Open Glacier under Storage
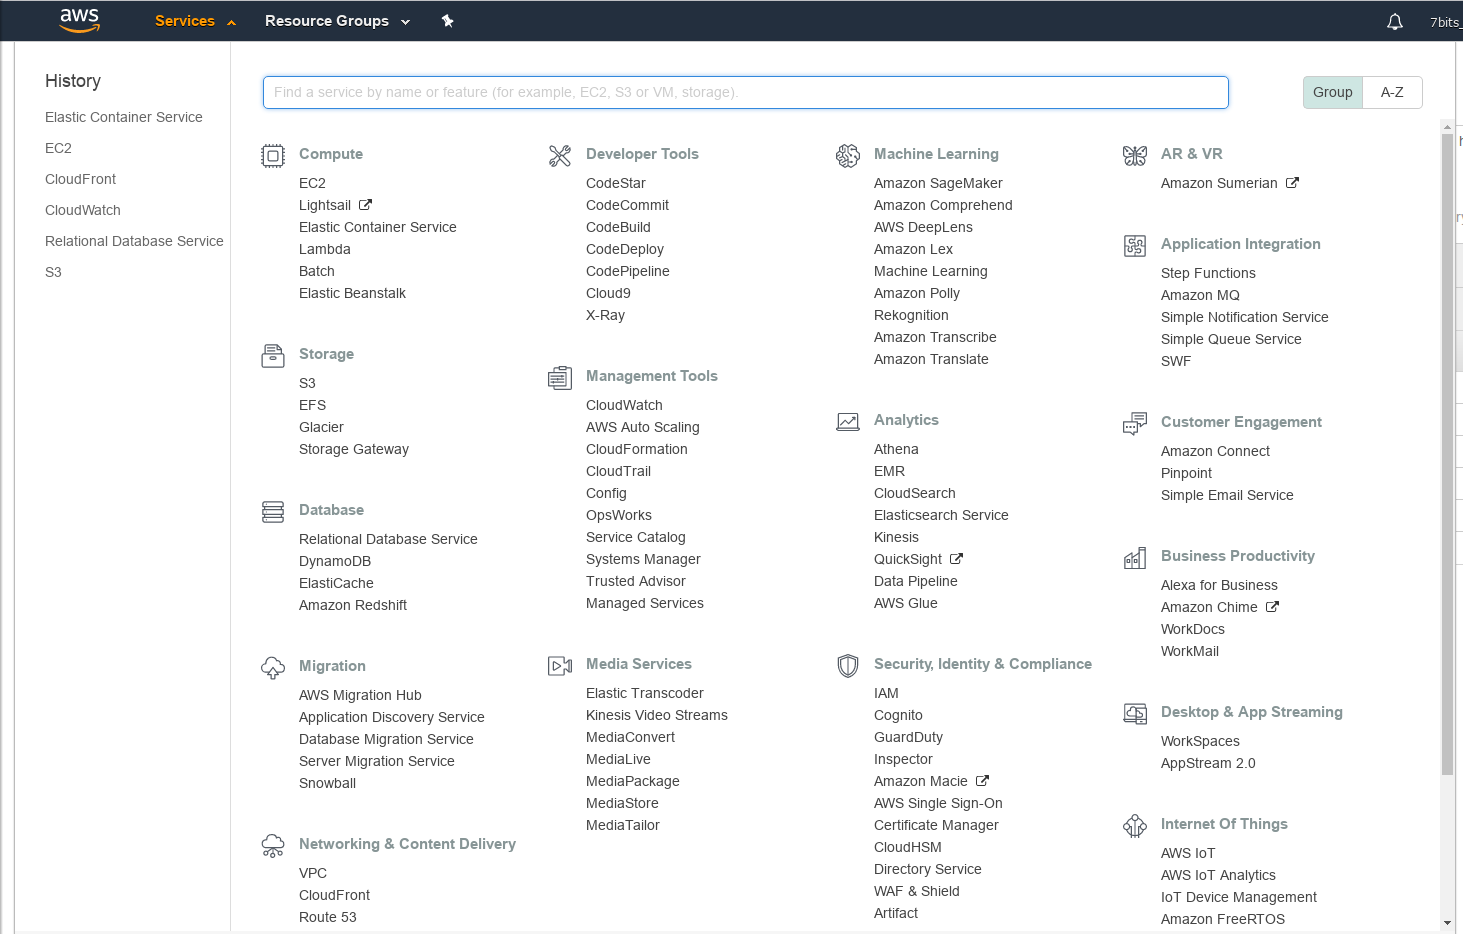The width and height of the screenshot is (1463, 934). 321,427
